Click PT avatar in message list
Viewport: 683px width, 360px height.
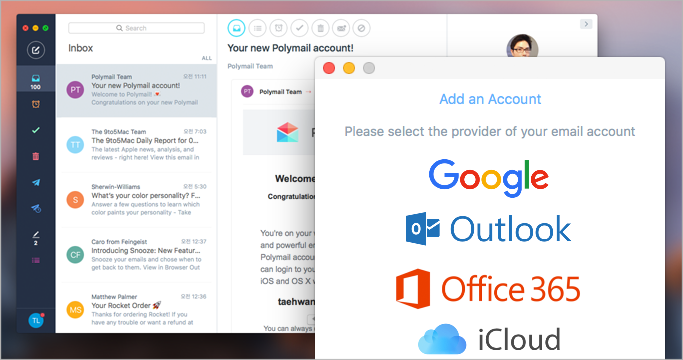tap(75, 90)
